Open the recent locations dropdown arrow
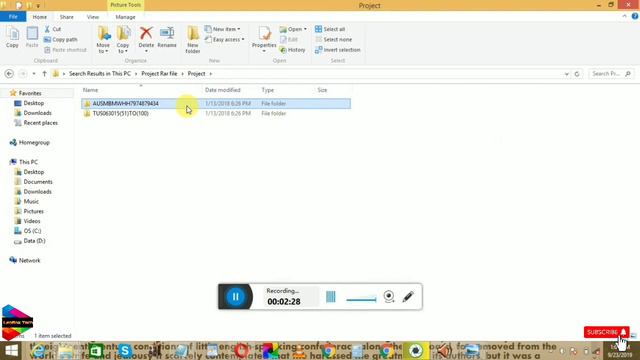 34,74
